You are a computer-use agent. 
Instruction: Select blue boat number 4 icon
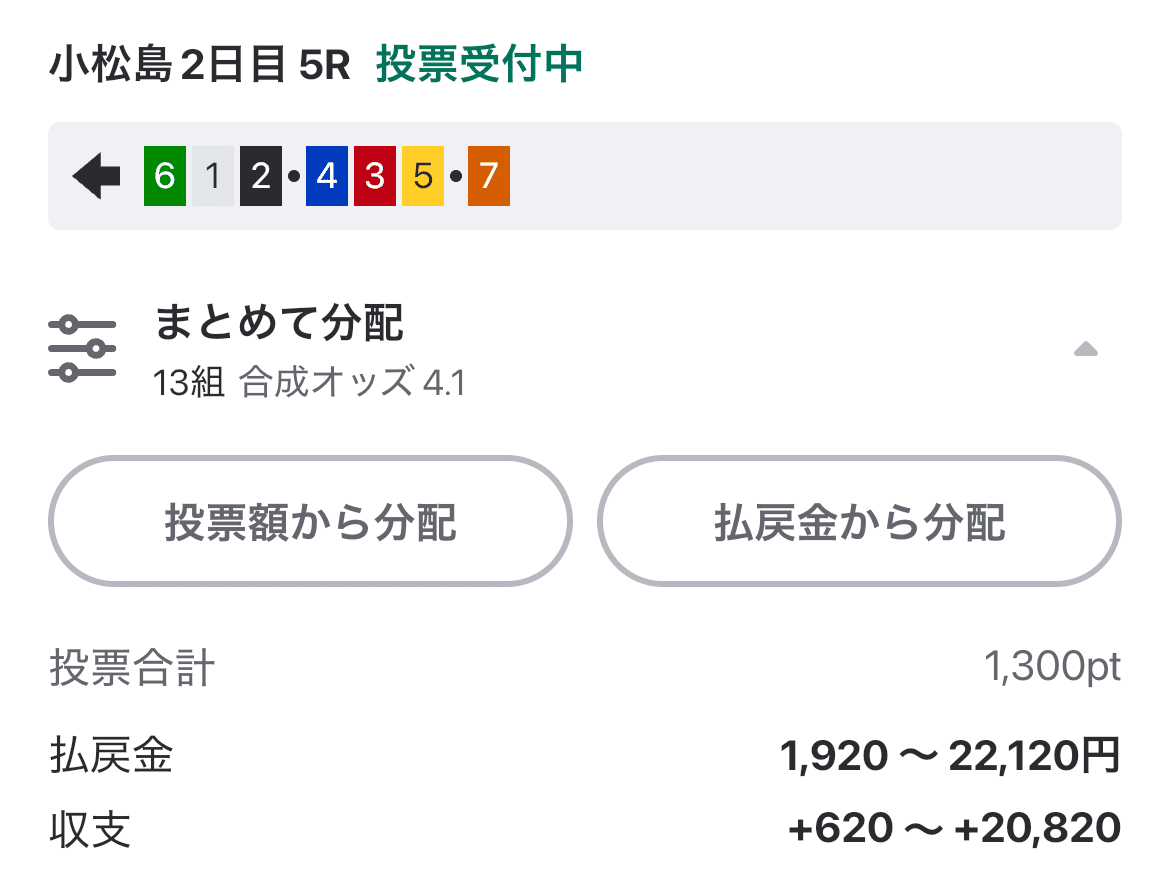[325, 175]
